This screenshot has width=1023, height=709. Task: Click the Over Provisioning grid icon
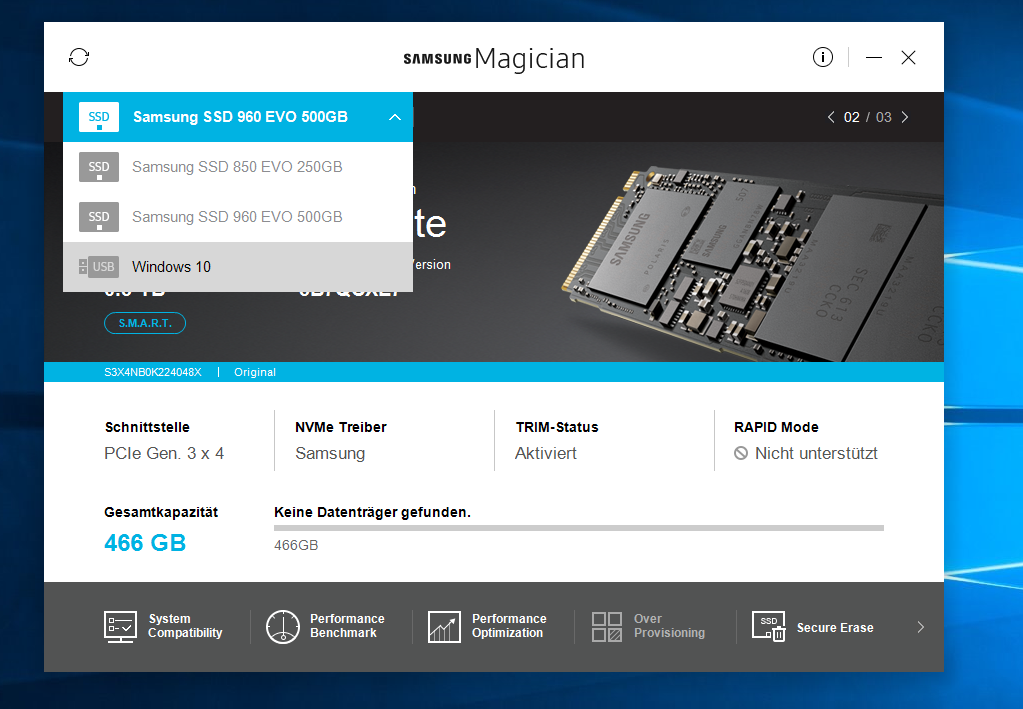click(607, 627)
